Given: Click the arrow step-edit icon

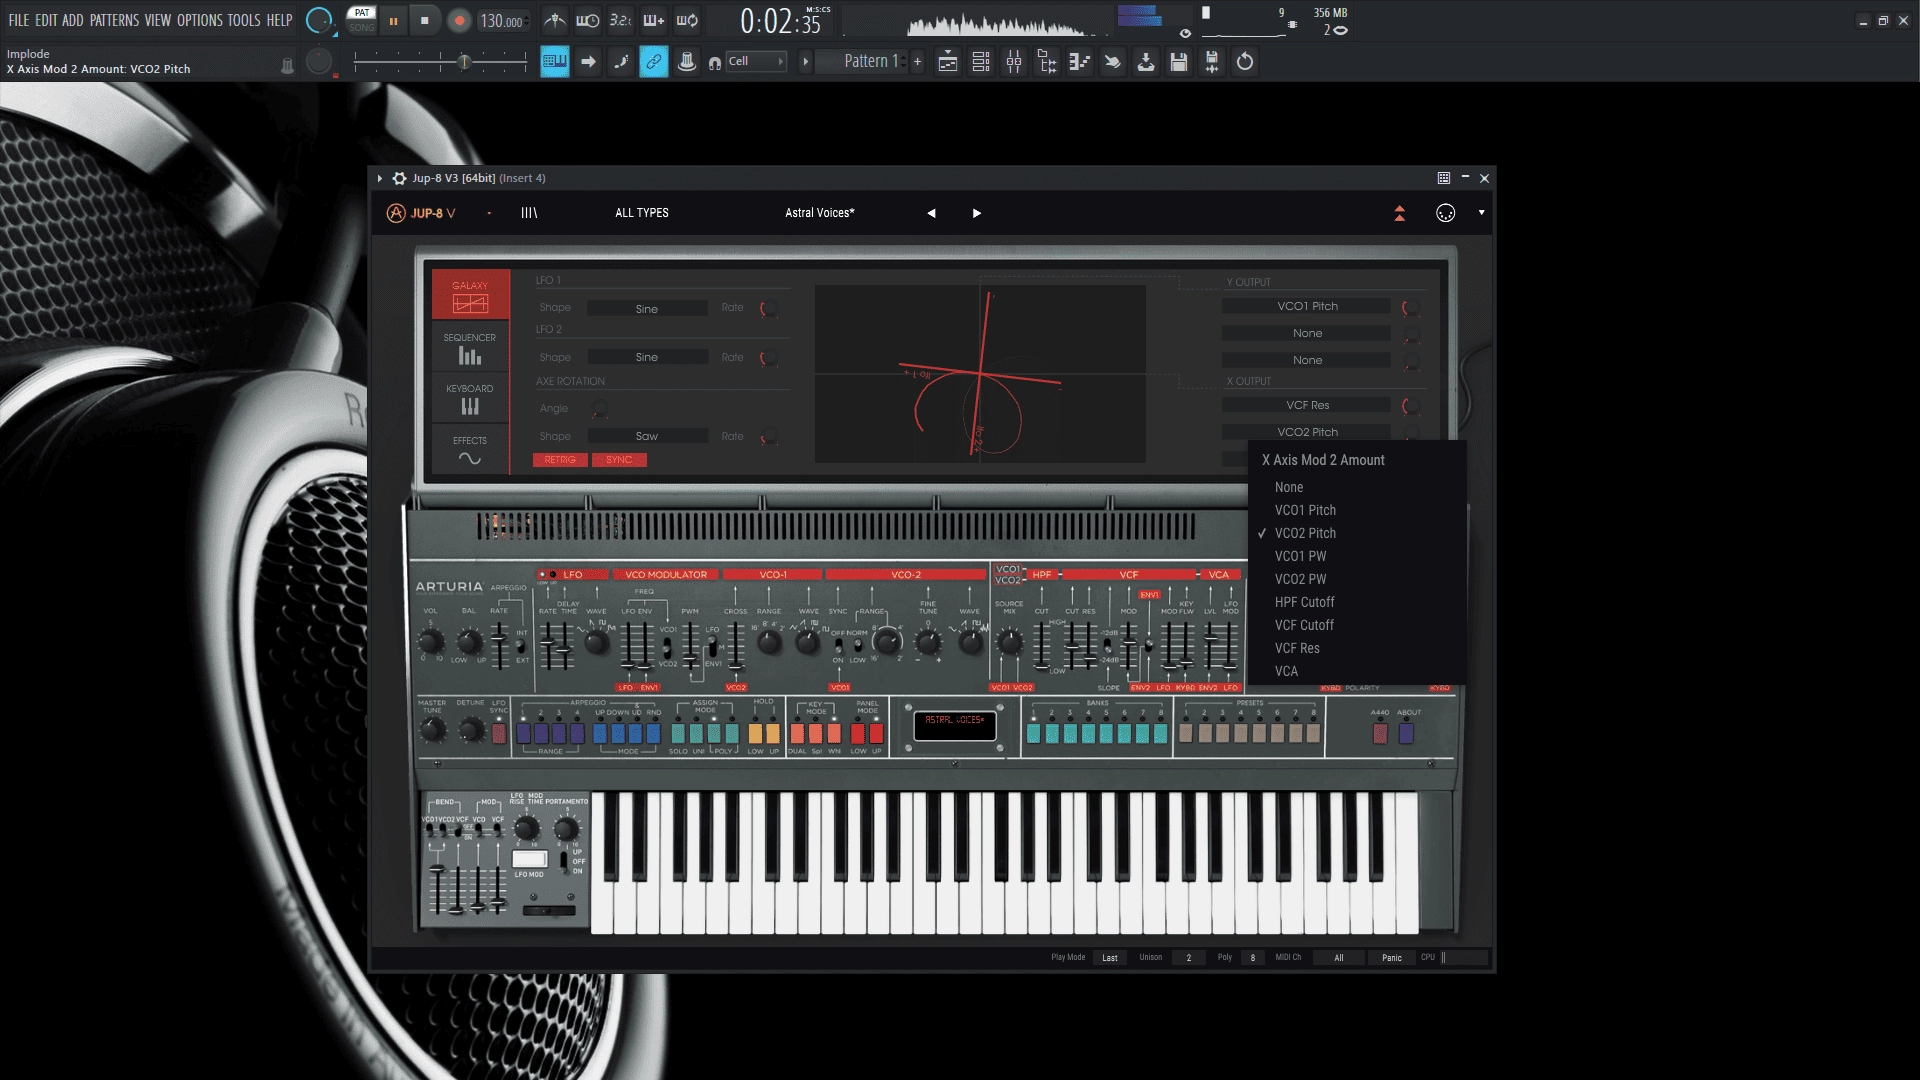Looking at the screenshot, I should (588, 62).
